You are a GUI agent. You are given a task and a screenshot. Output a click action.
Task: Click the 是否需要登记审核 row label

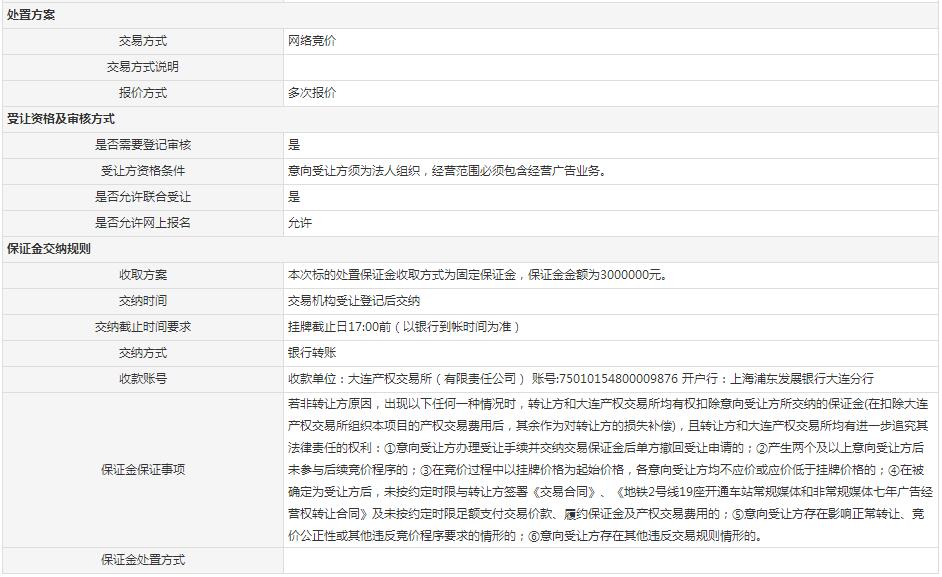pos(143,145)
